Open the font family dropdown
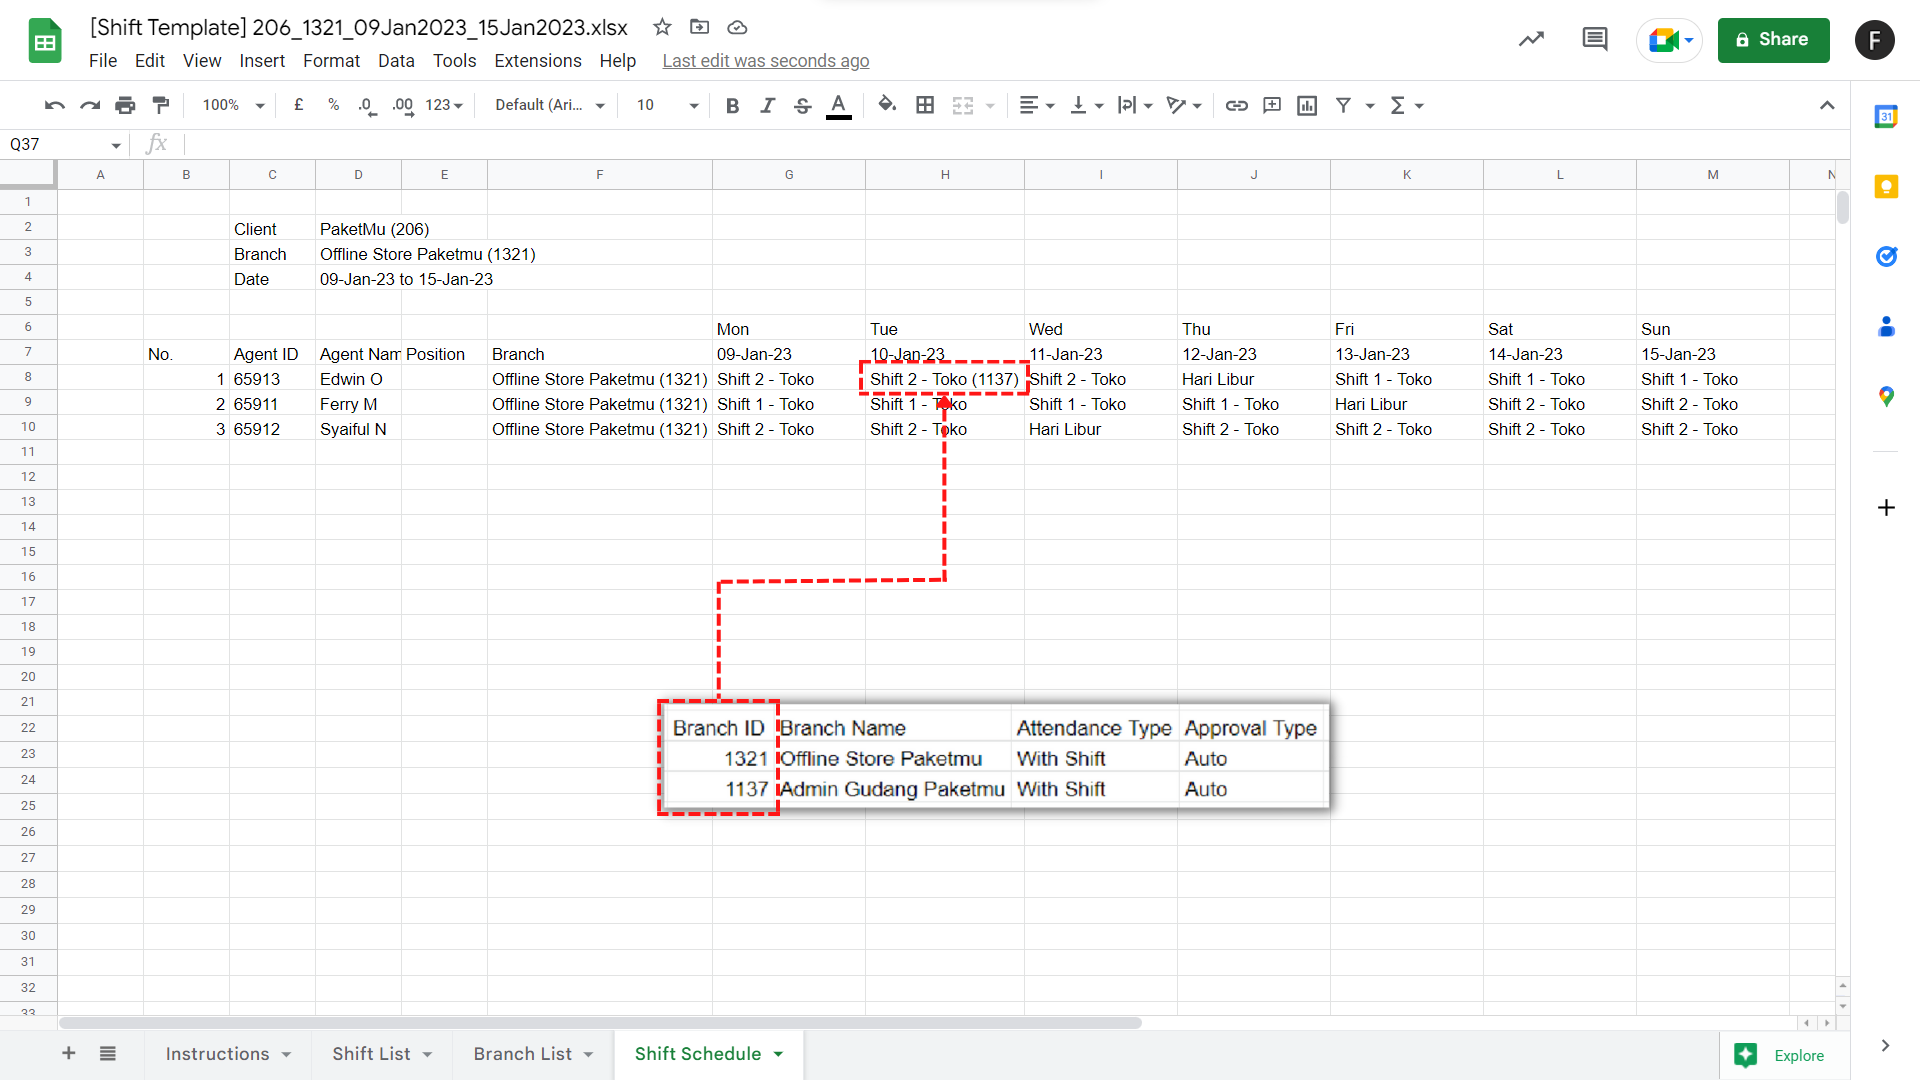Image resolution: width=1920 pixels, height=1080 pixels. tap(550, 105)
